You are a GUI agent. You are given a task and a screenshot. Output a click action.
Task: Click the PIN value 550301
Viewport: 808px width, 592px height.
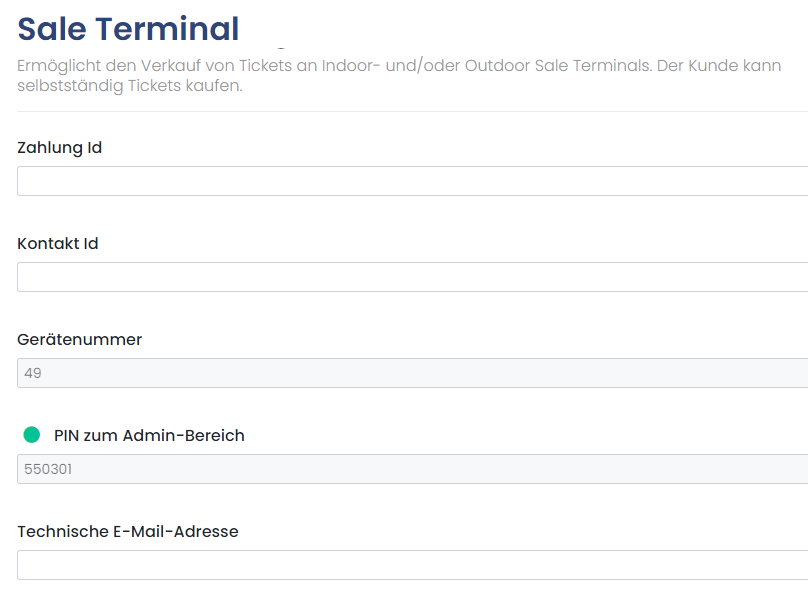point(48,469)
